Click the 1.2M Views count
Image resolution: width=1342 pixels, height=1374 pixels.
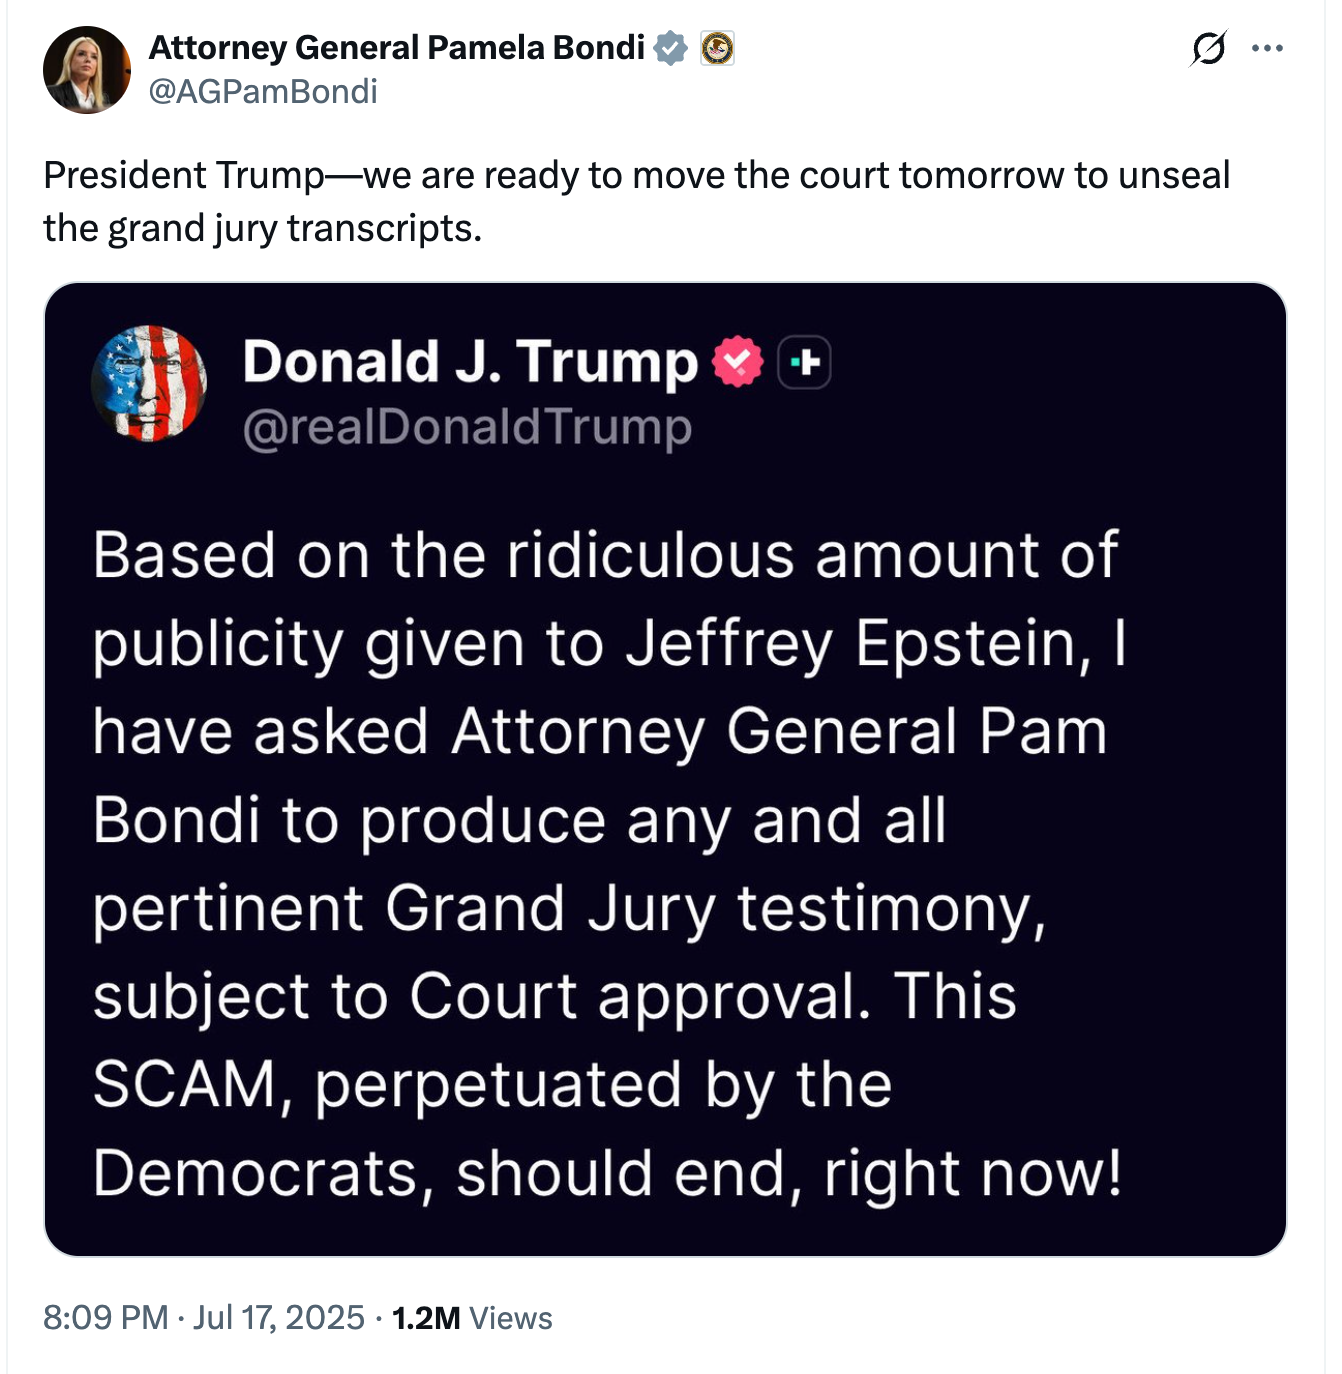471,1317
